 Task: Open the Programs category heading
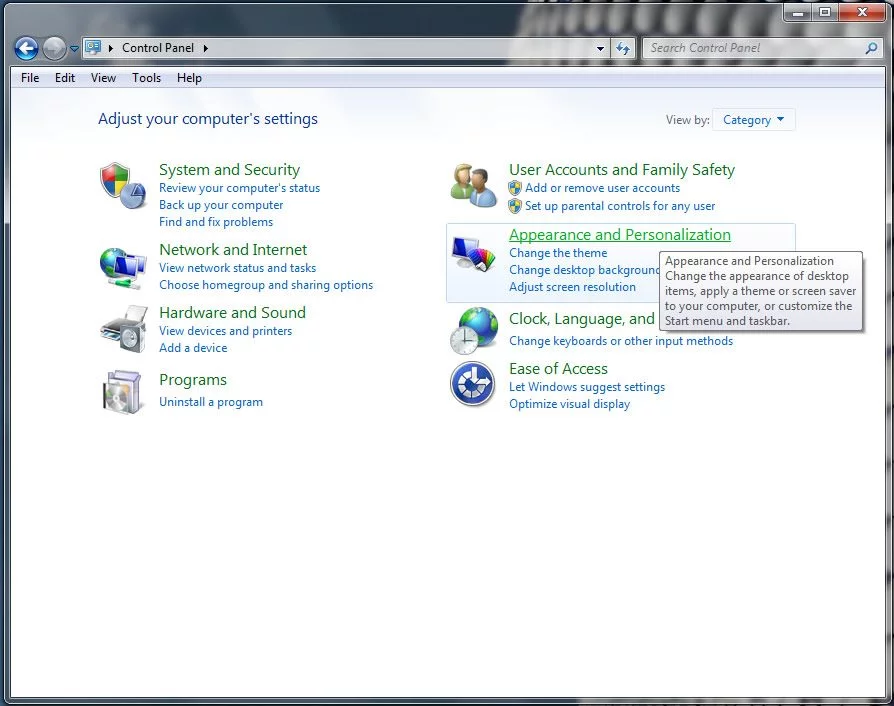193,380
